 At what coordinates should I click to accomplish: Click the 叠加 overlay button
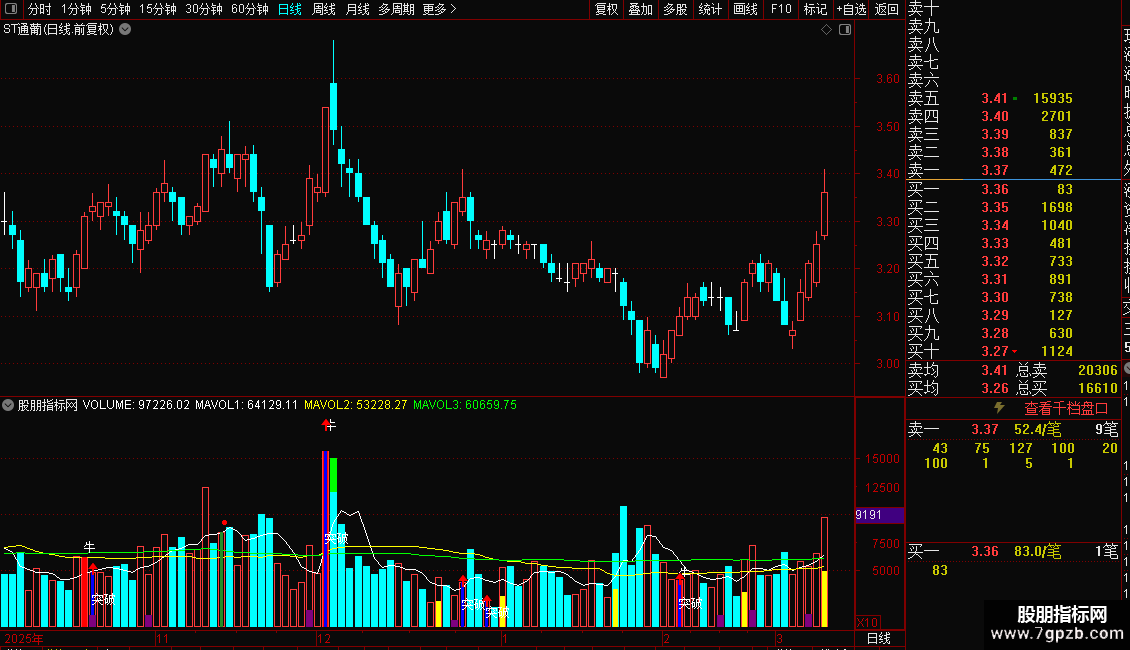pos(641,9)
